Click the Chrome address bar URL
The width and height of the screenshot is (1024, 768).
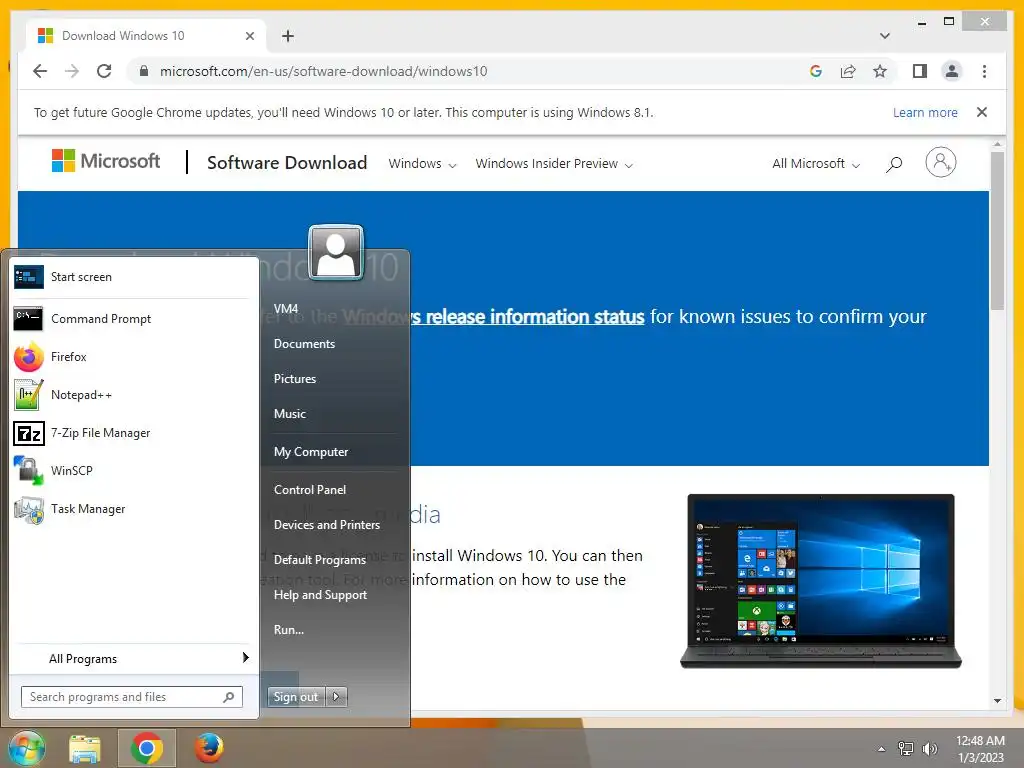pyautogui.click(x=323, y=71)
